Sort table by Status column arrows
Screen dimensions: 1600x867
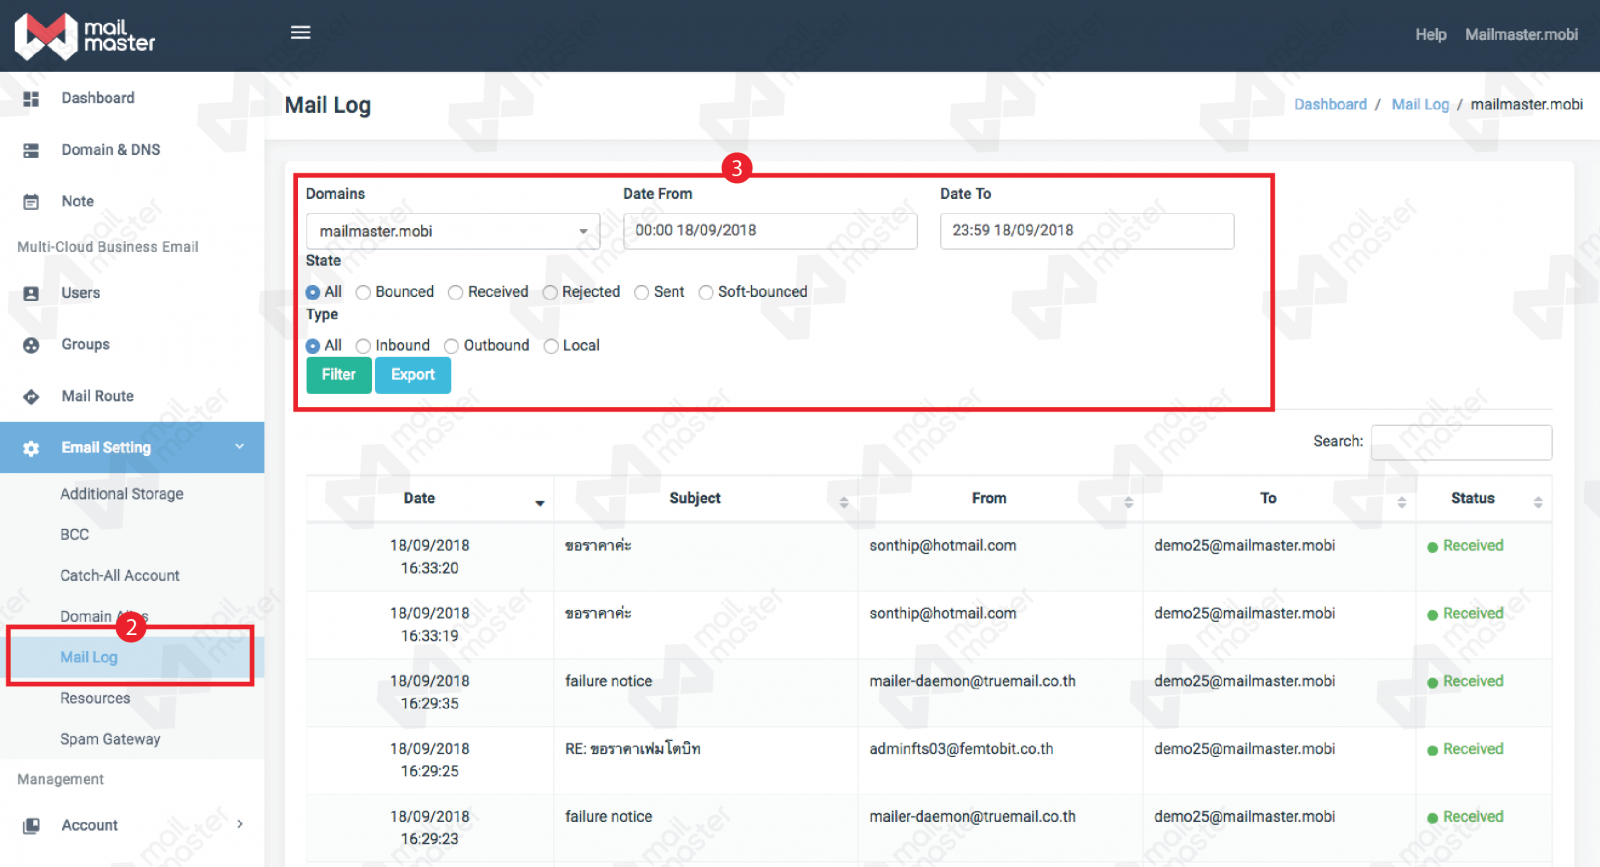click(x=1538, y=502)
